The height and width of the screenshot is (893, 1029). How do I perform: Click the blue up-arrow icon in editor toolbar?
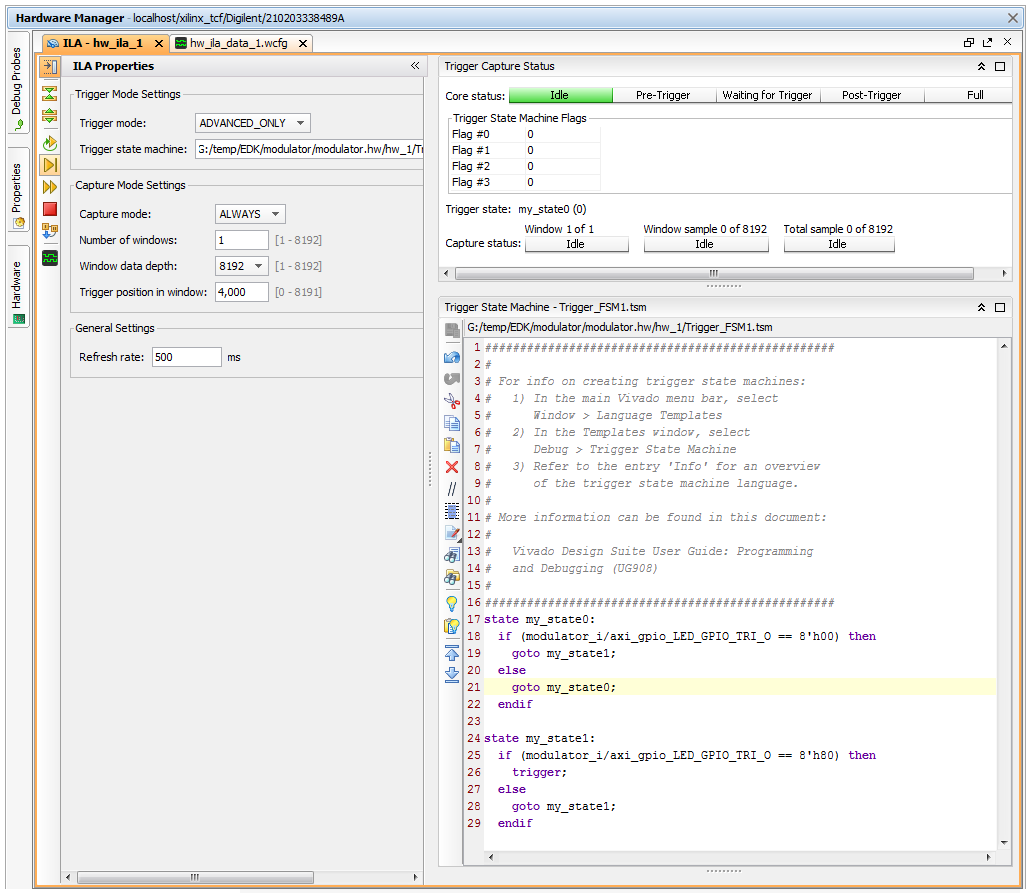452,653
